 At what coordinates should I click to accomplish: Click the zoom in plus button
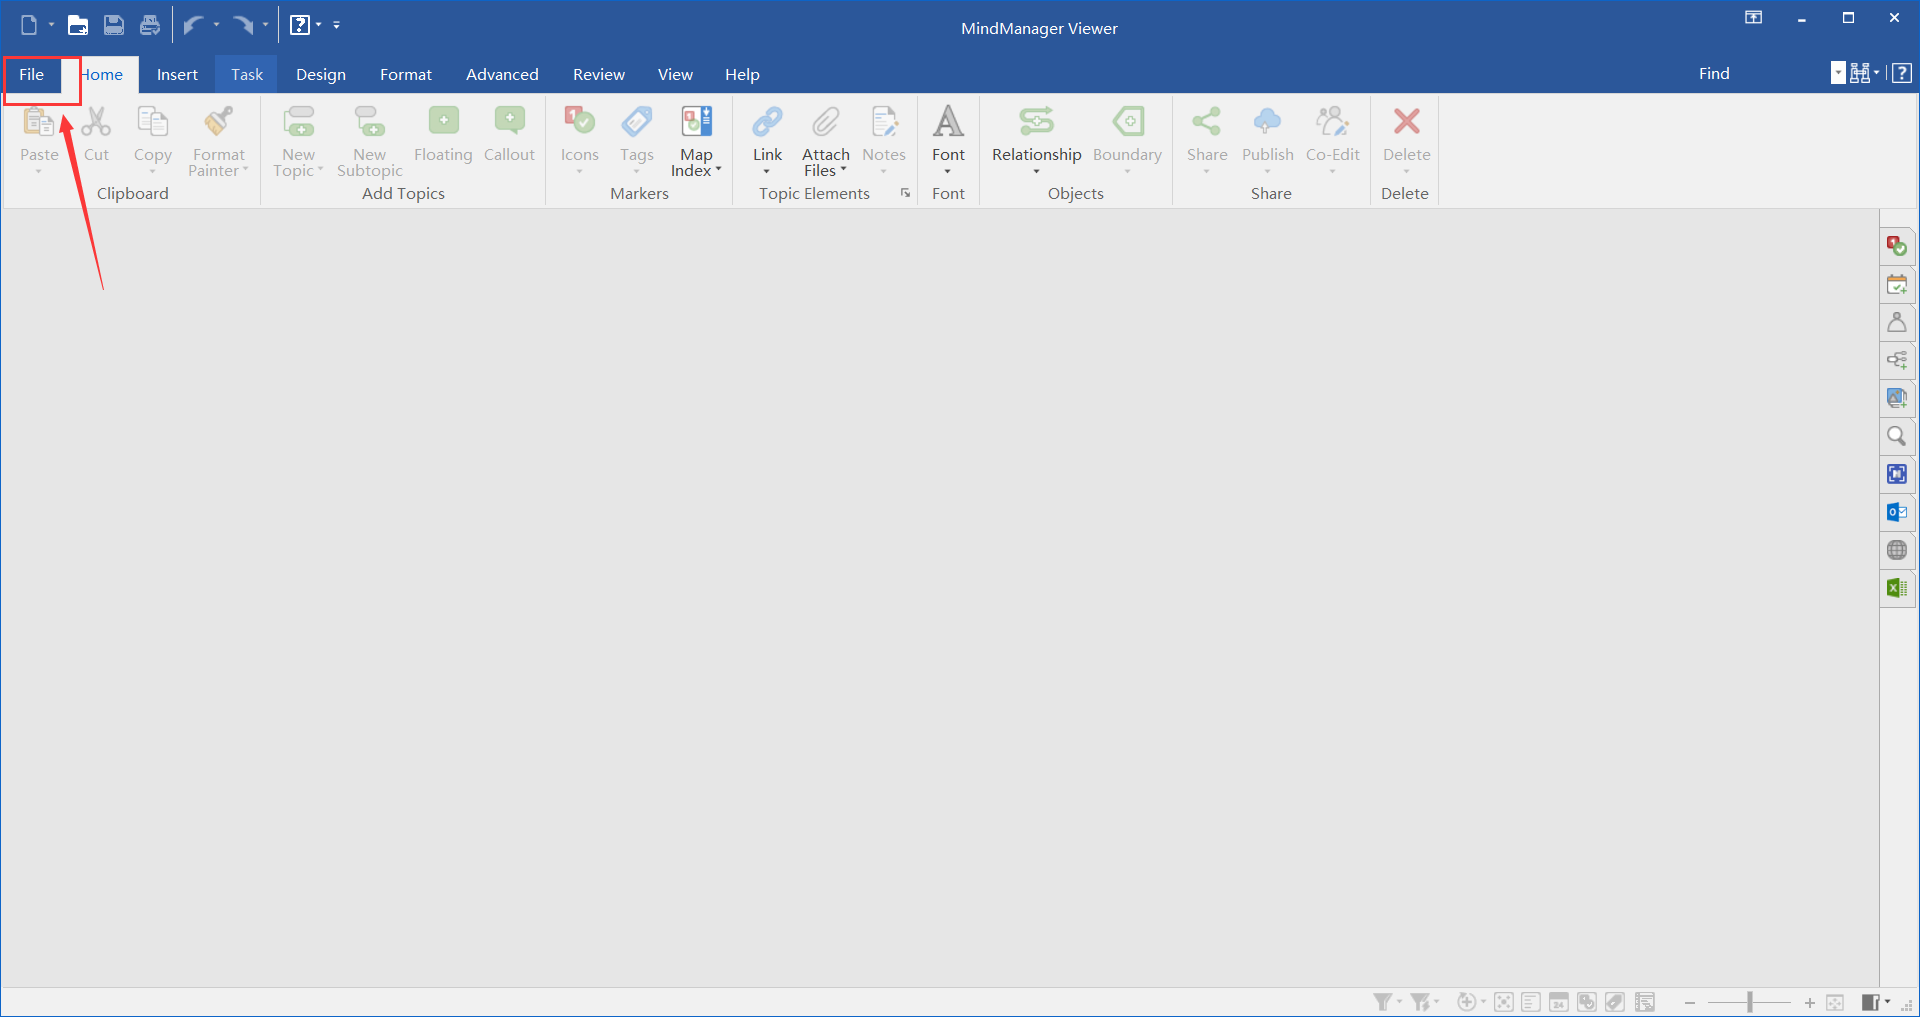pos(1809,1002)
